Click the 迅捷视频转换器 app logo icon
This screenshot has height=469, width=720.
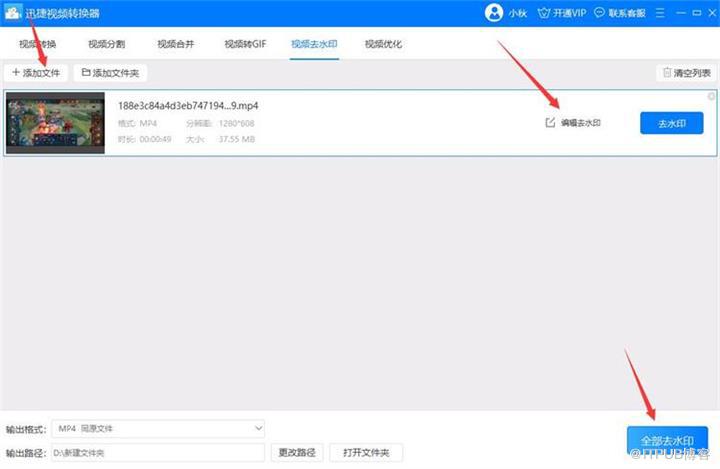[x=12, y=12]
